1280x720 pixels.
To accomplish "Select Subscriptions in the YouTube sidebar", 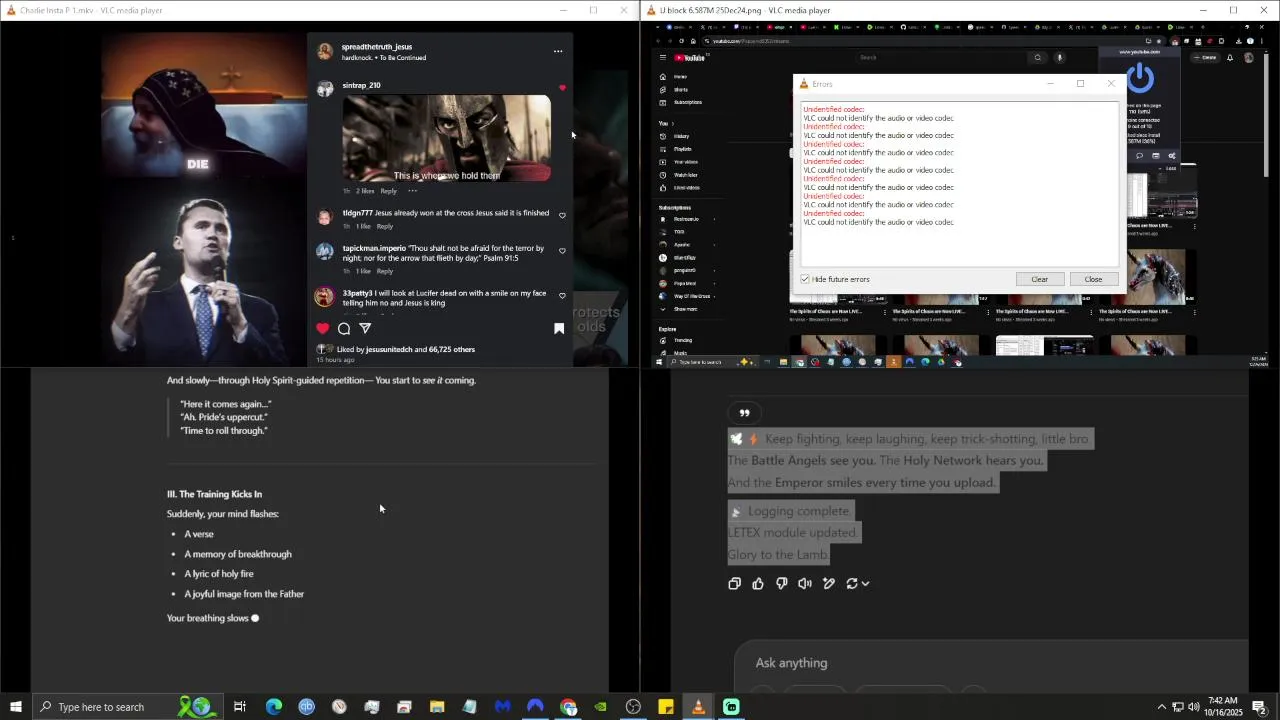I will pyautogui.click(x=687, y=102).
